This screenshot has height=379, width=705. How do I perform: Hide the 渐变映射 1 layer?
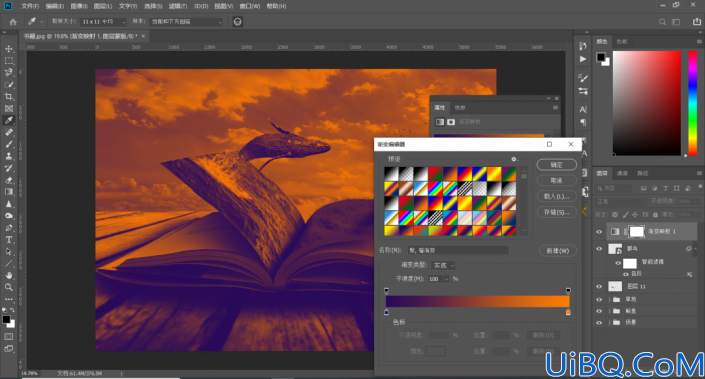[599, 232]
